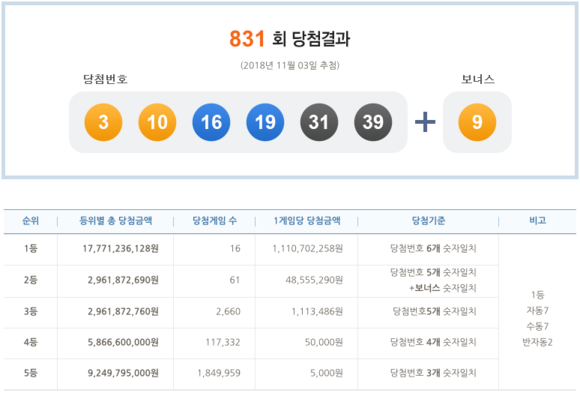The height and width of the screenshot is (393, 580).
Task: Select the gray ball numbered 39
Action: 373,122
